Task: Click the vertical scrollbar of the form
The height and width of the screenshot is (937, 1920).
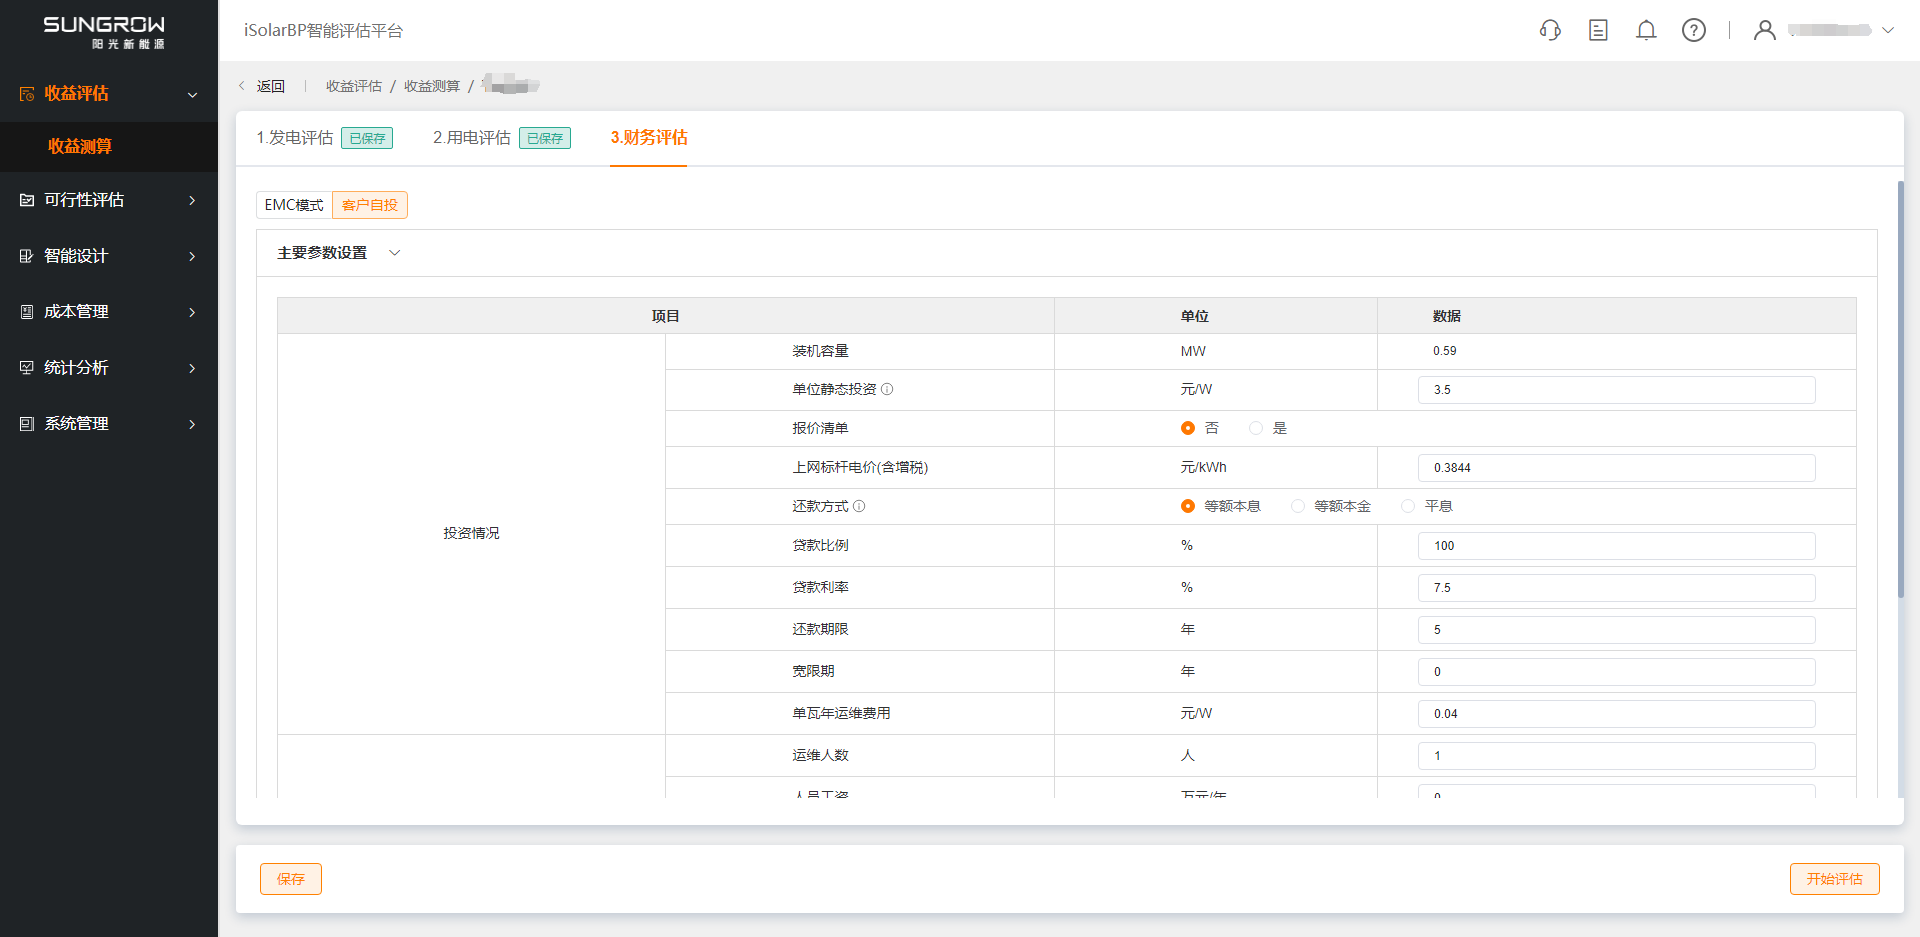Action: [1900, 390]
